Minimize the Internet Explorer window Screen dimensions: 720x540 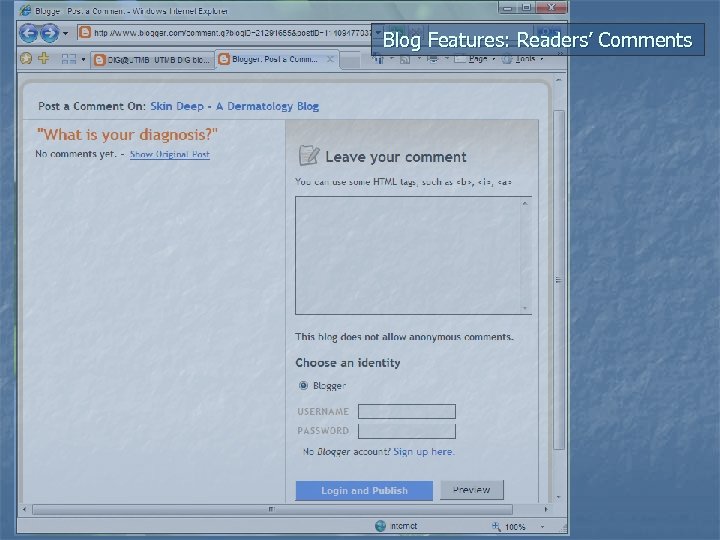(507, 7)
